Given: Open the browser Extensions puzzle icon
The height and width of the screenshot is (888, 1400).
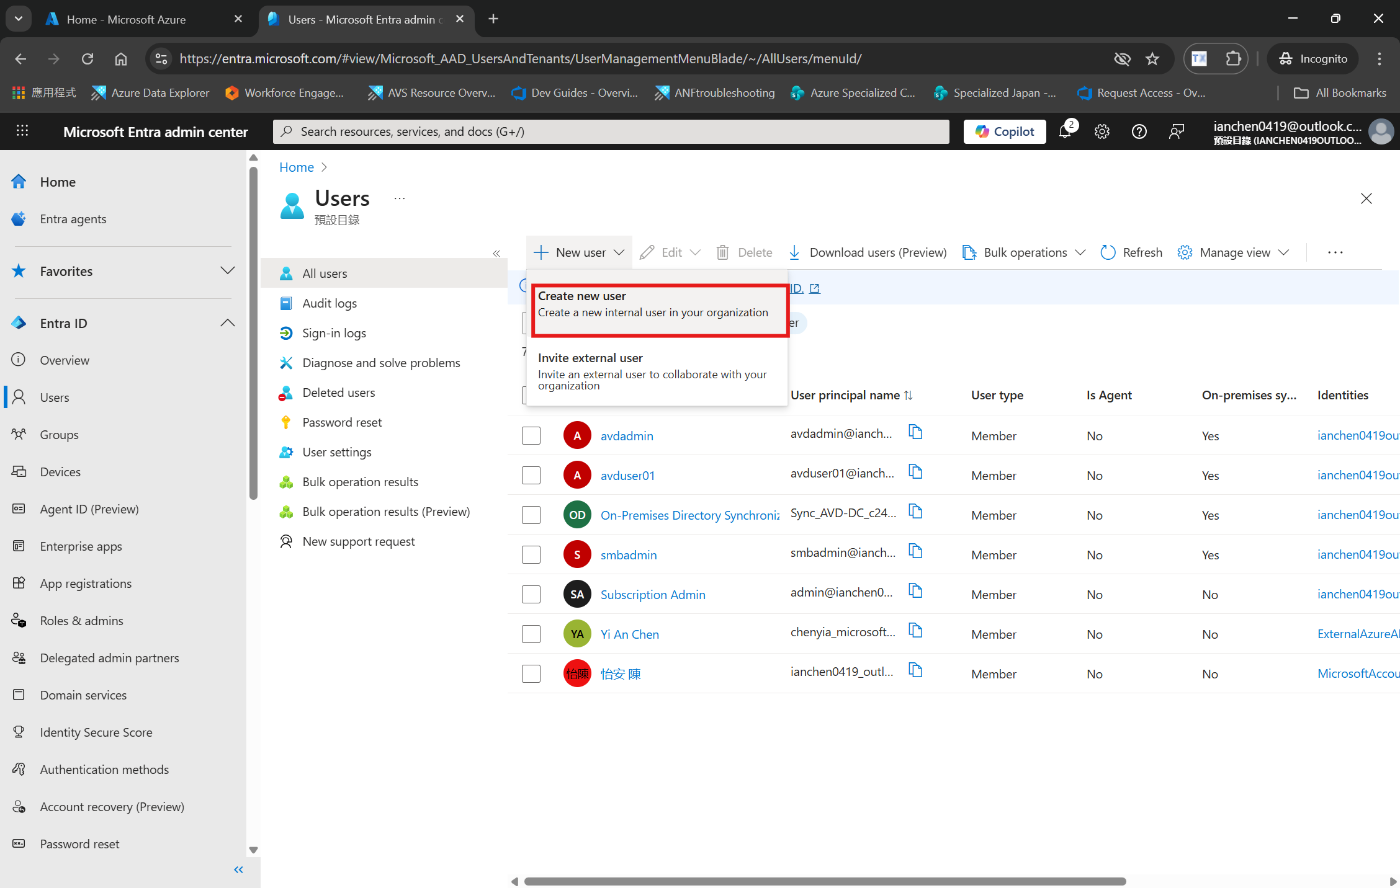Looking at the screenshot, I should pos(1233,59).
